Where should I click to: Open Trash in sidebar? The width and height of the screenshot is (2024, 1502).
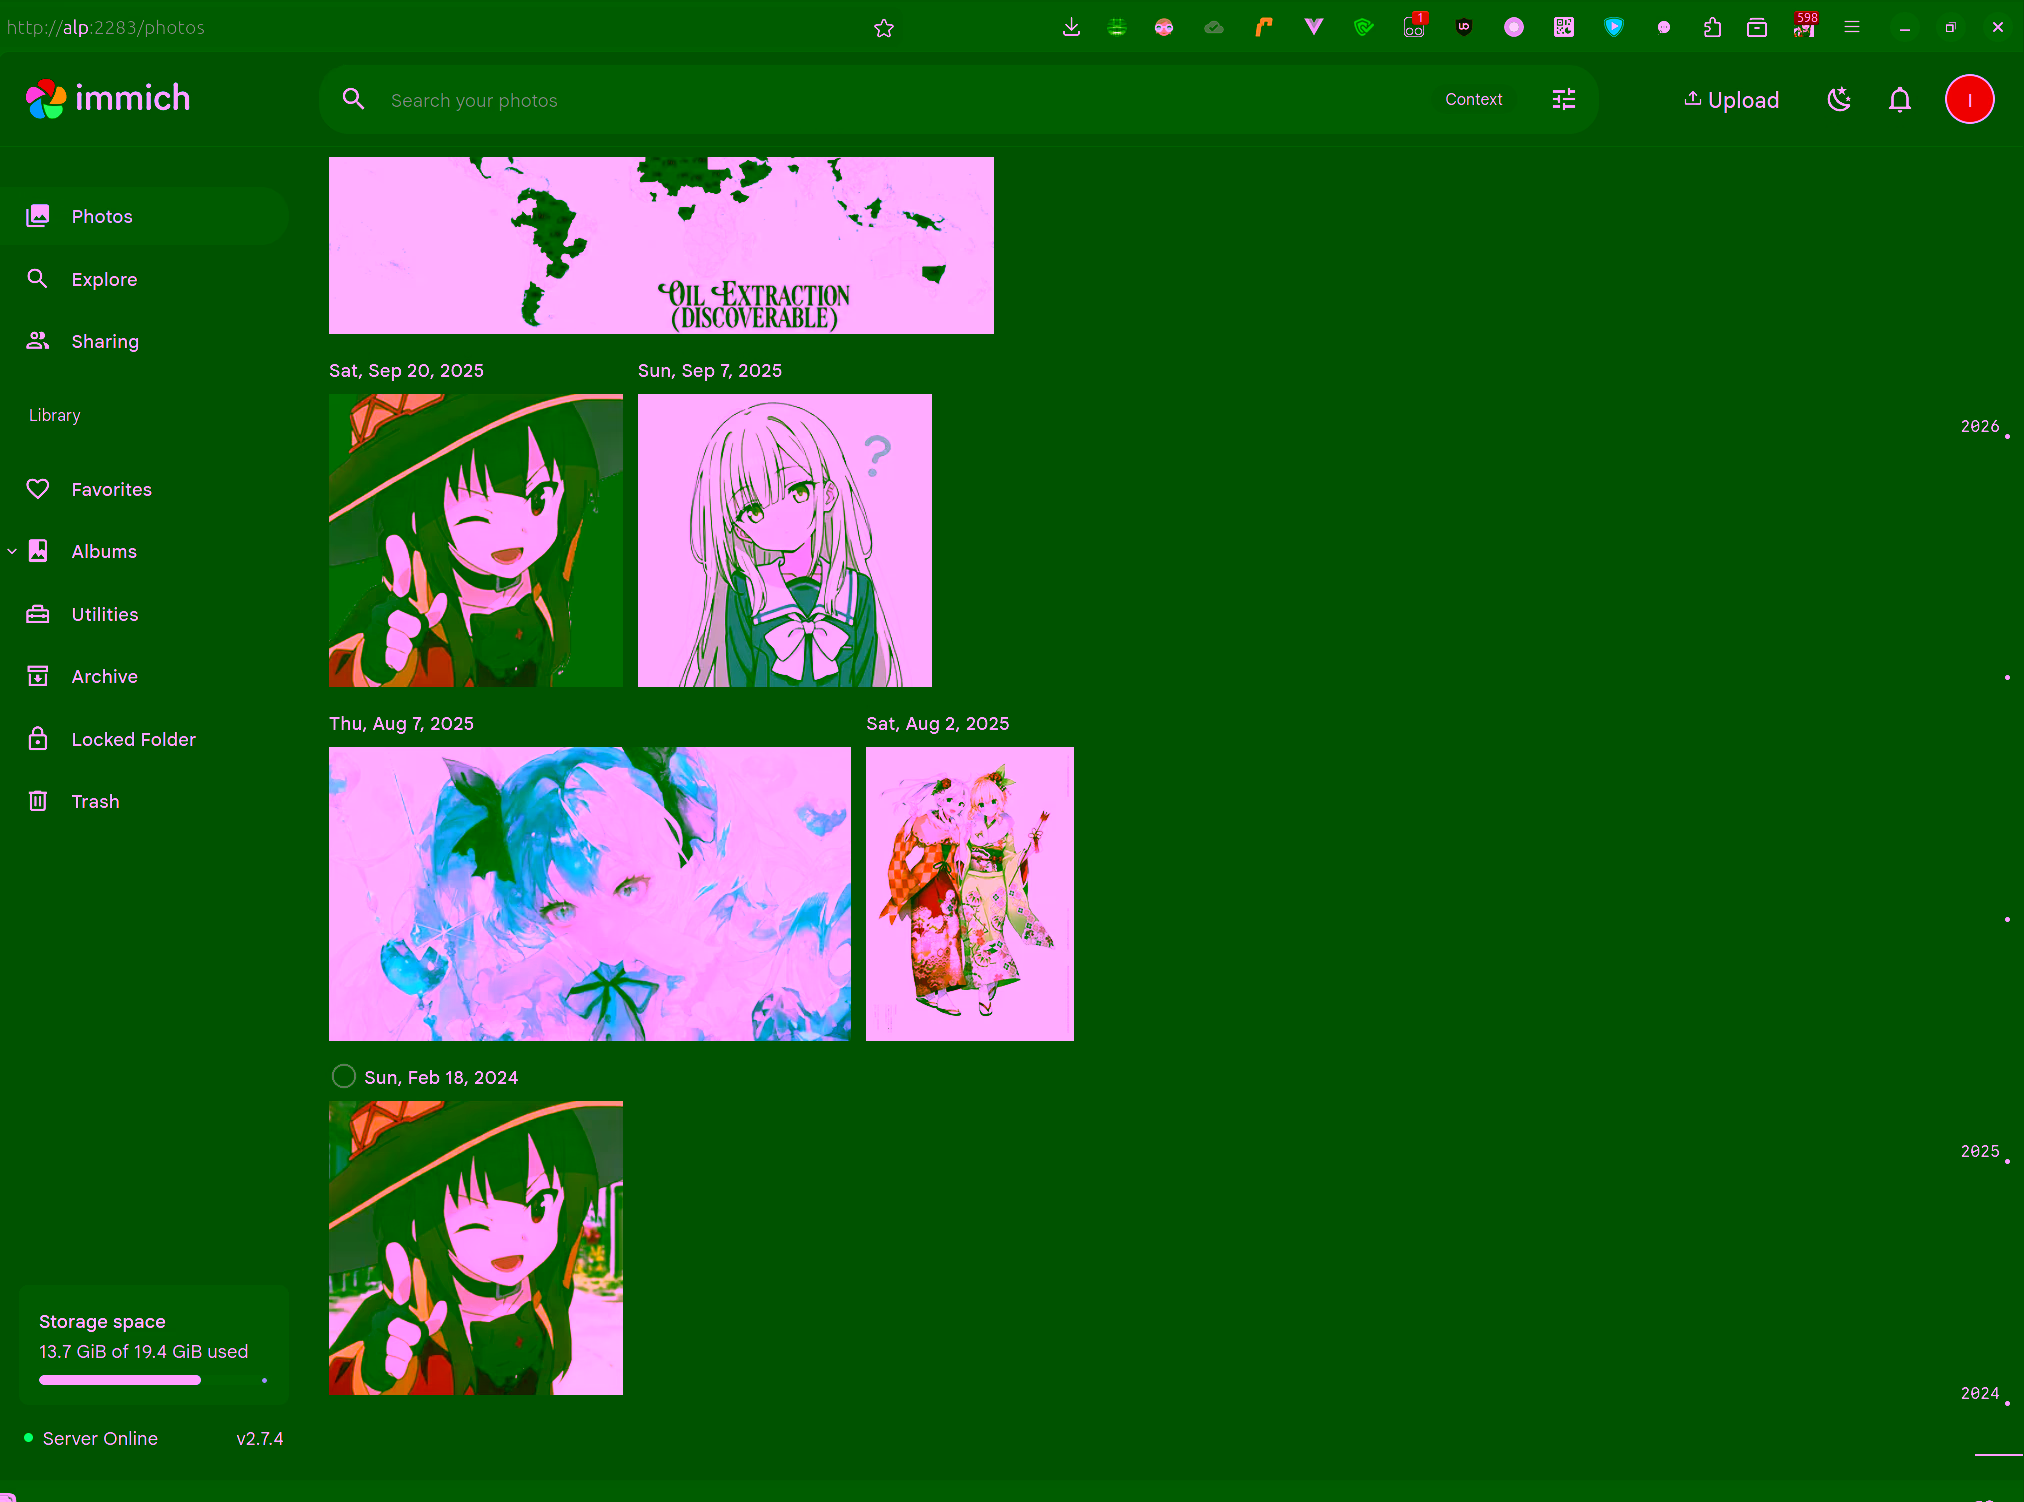pos(95,801)
